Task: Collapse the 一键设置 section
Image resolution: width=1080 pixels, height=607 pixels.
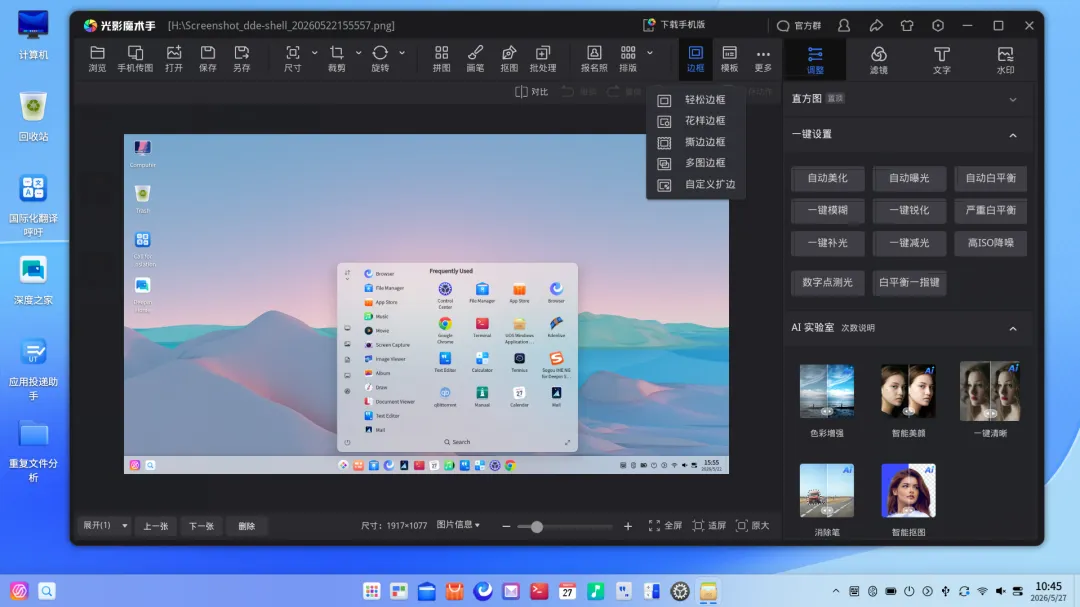Action: tap(1012, 135)
